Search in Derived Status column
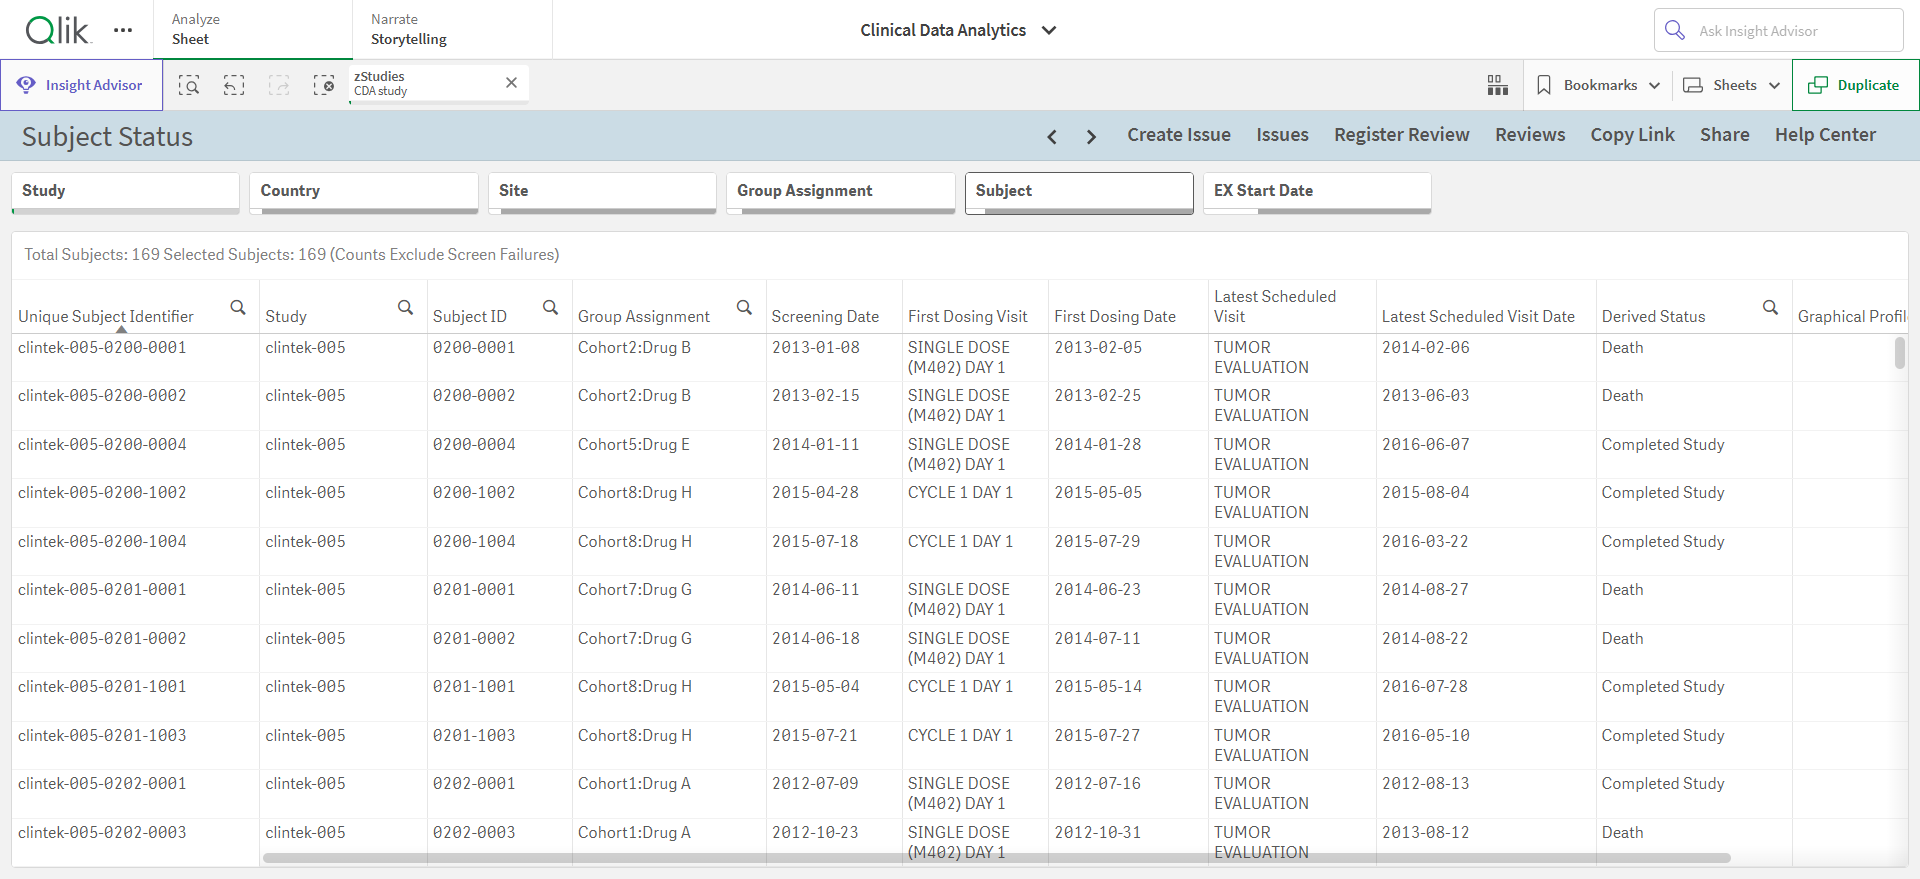Viewport: 1920px width, 879px height. [1770, 307]
